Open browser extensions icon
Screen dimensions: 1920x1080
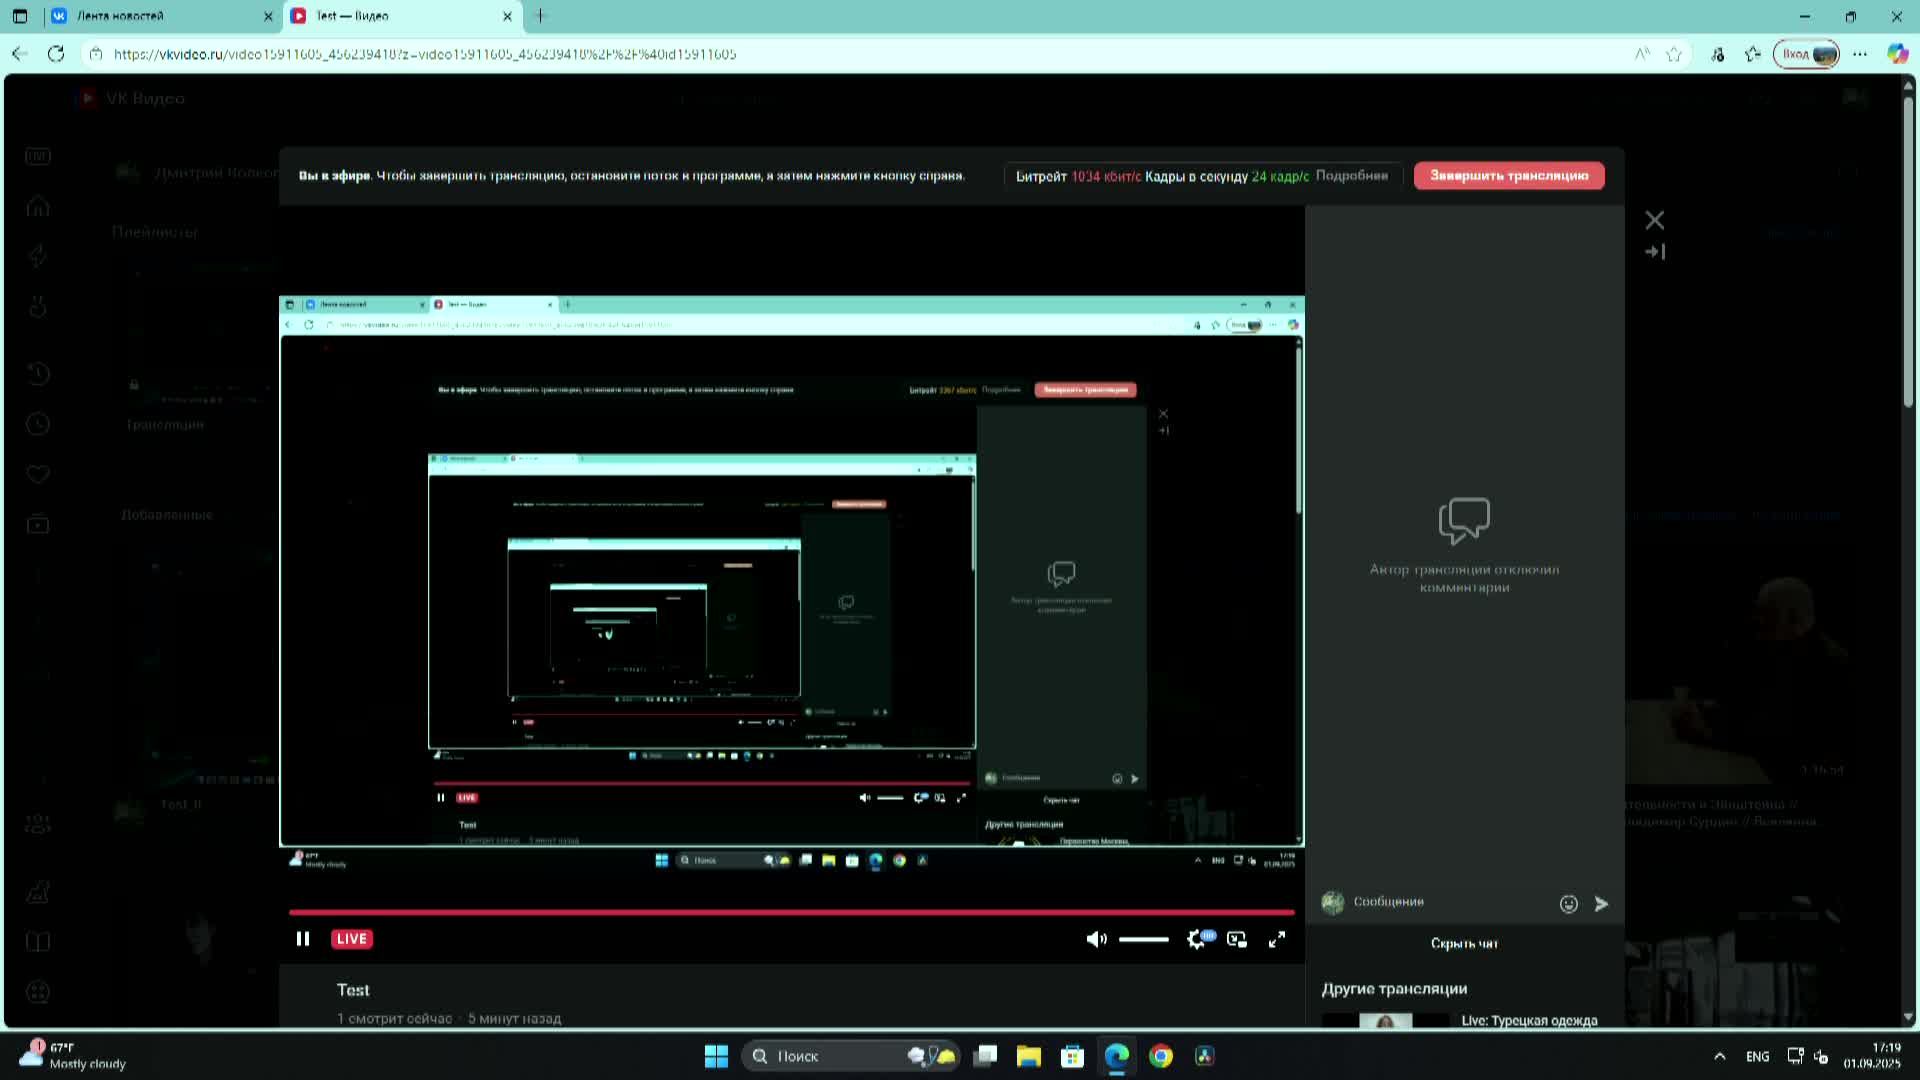tap(1717, 54)
